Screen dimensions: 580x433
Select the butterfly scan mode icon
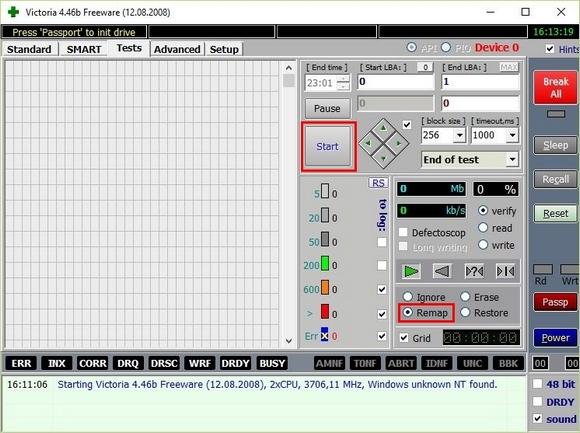pos(505,271)
